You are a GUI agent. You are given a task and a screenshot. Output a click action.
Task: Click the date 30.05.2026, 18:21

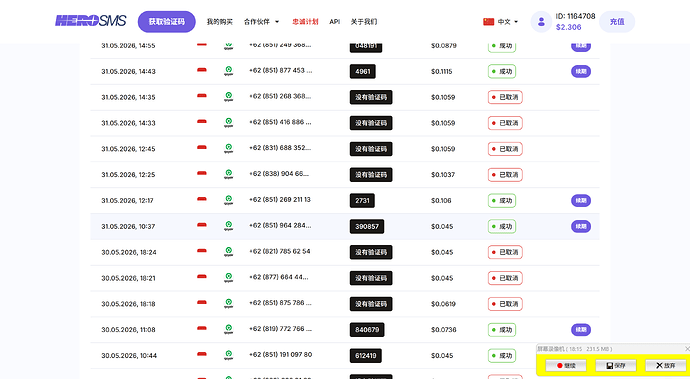[128, 278]
